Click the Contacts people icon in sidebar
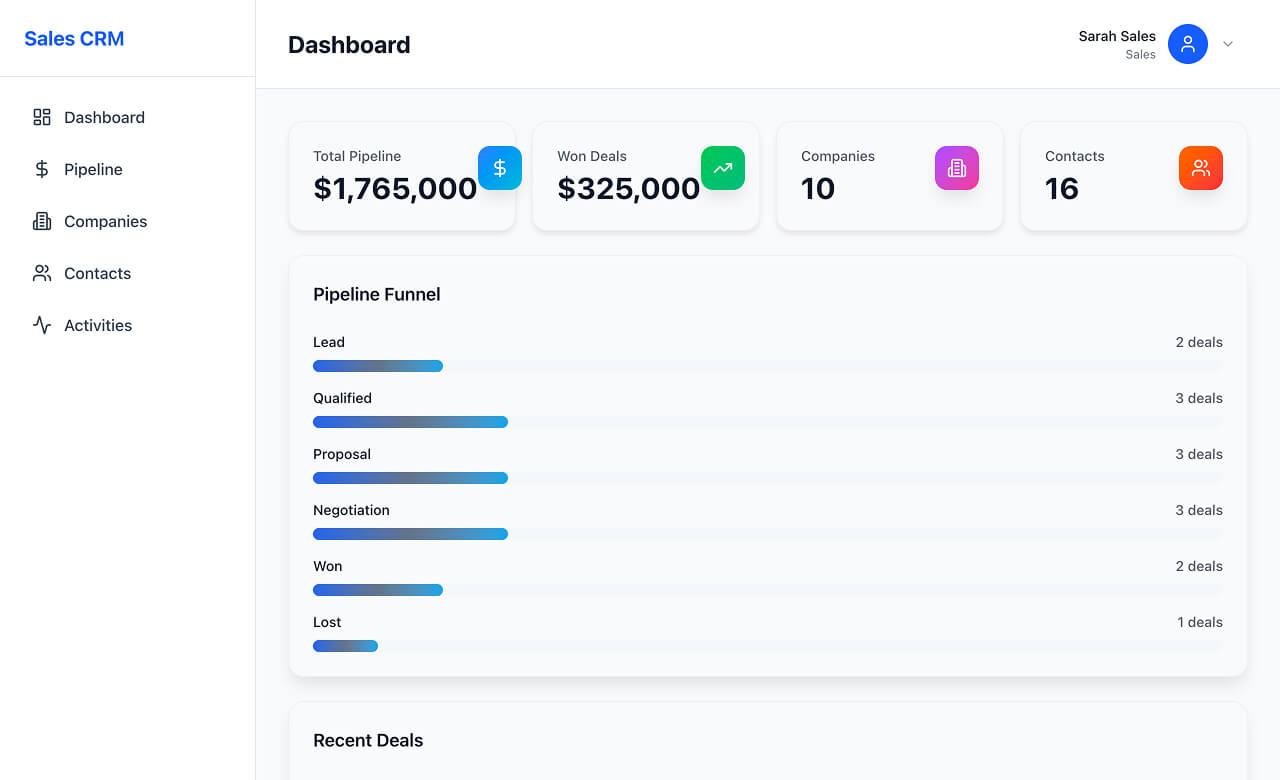1280x780 pixels. [x=41, y=273]
